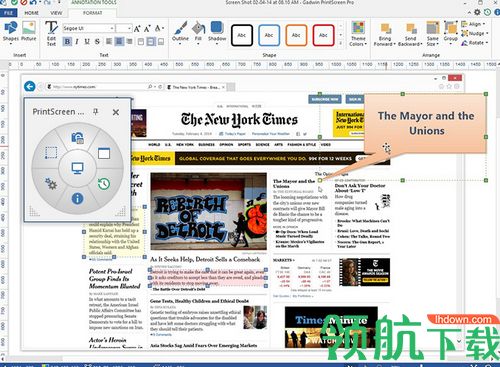Select rectangular area capture on wheel
Image resolution: width=500 pixels, height=367 pixels.
tap(51, 153)
